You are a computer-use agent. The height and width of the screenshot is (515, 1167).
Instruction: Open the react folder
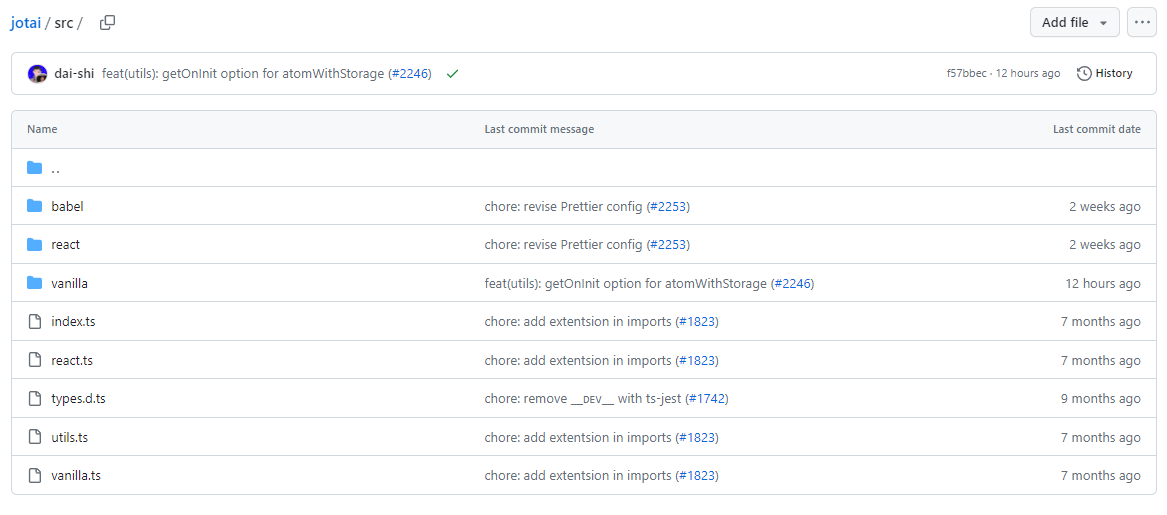[x=65, y=244]
